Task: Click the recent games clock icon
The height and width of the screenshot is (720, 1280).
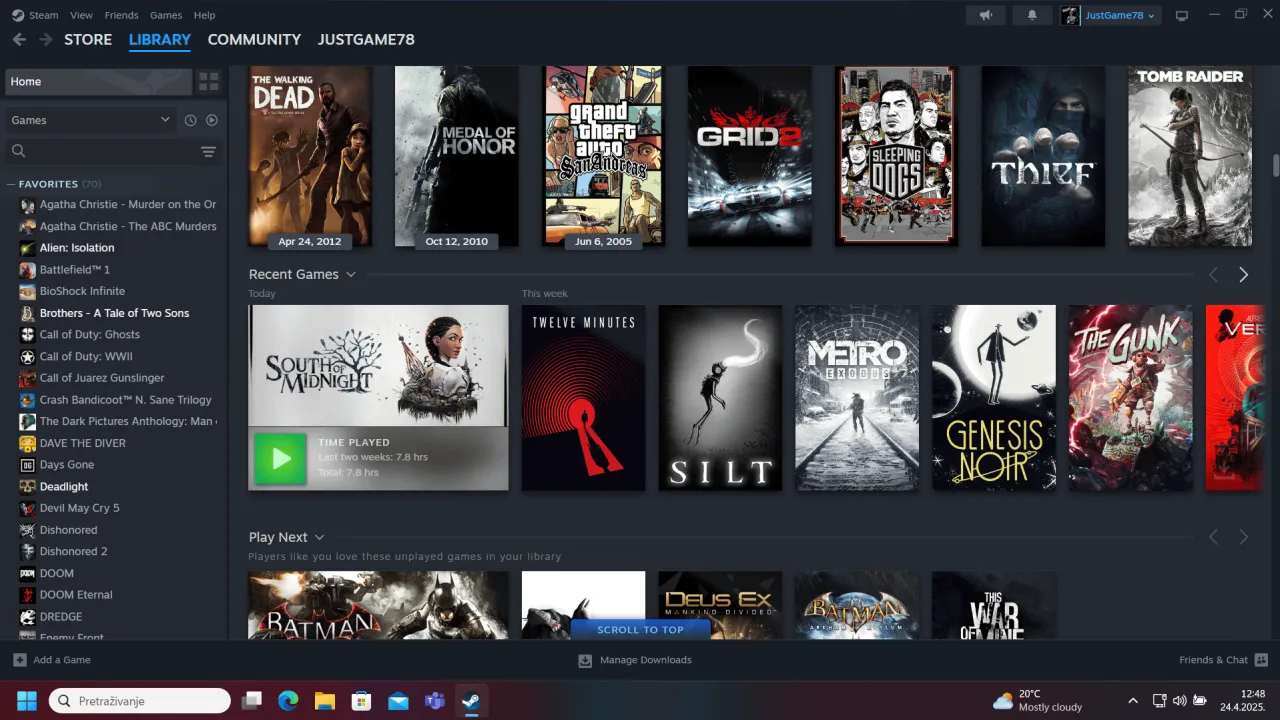Action: click(190, 120)
